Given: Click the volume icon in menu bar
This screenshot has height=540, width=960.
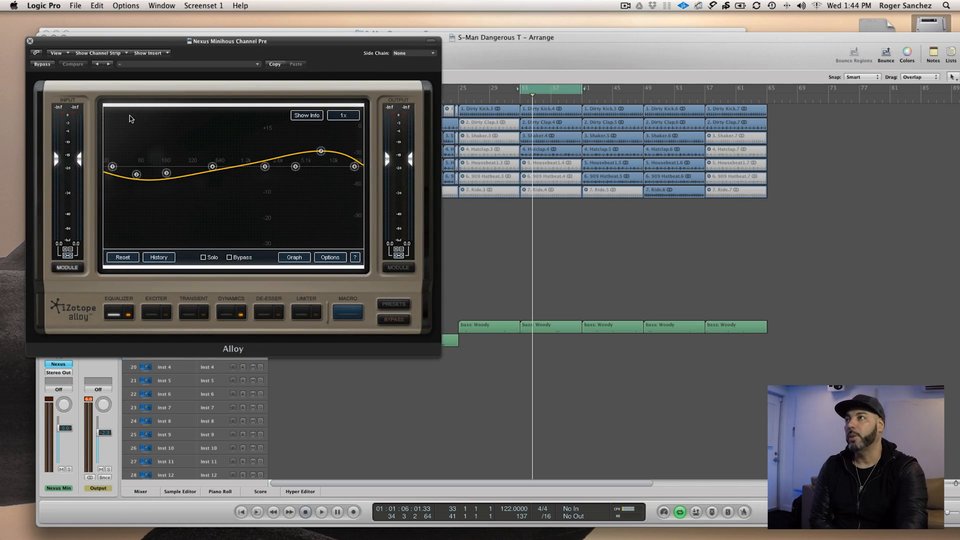Looking at the screenshot, I should click(801, 6).
